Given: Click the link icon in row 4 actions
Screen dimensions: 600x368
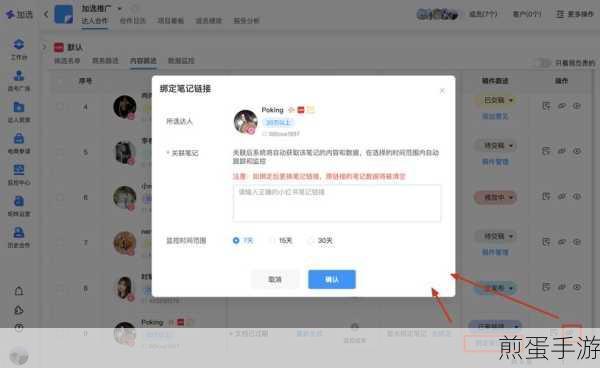Looking at the screenshot, I should 562,106.
